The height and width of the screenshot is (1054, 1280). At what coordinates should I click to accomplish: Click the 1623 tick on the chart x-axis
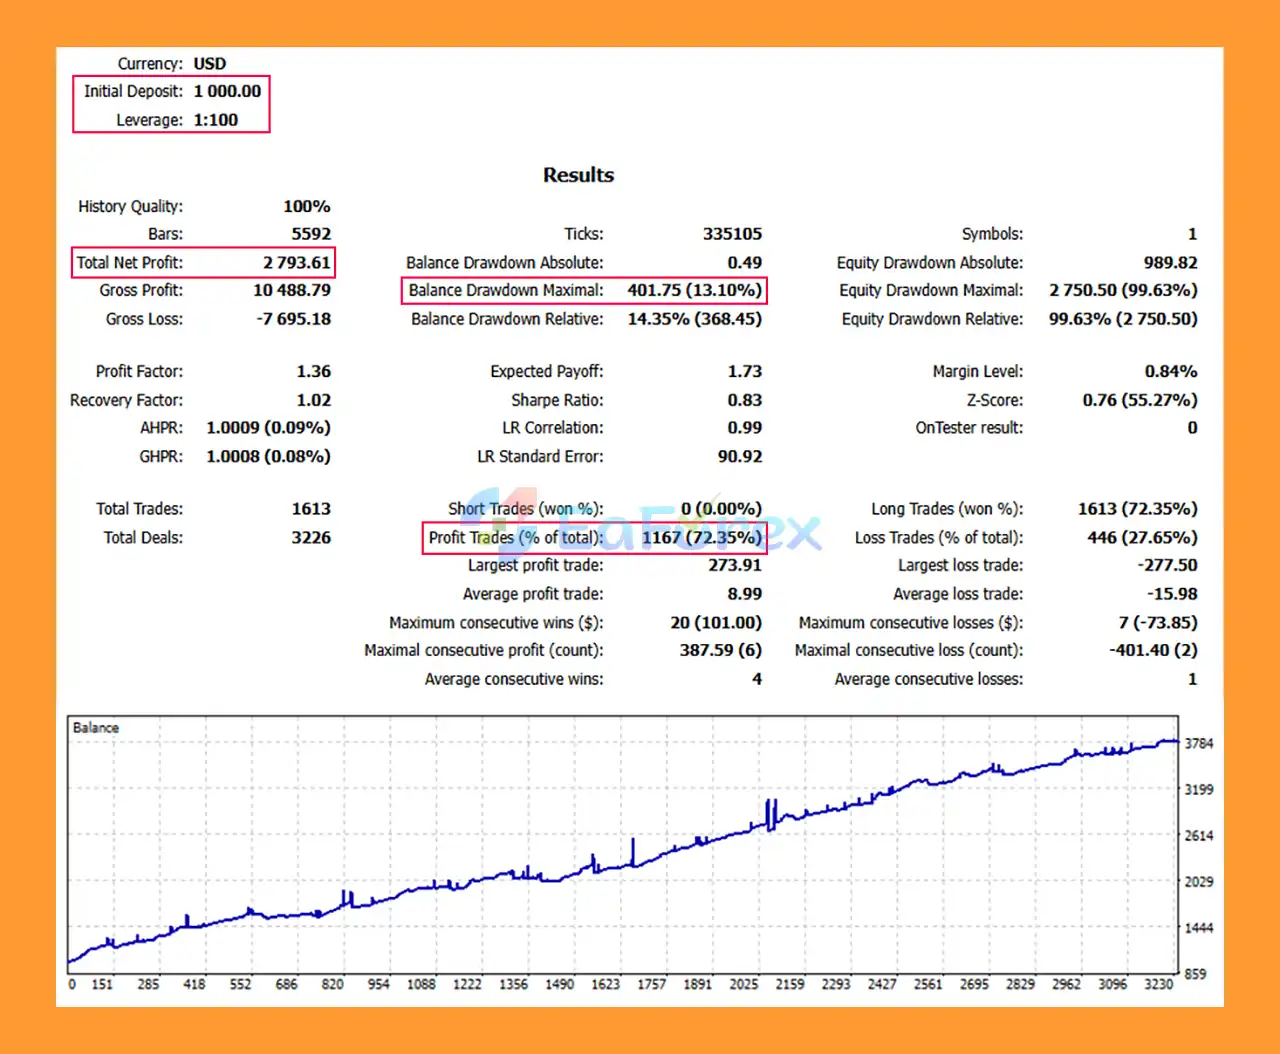(x=605, y=984)
